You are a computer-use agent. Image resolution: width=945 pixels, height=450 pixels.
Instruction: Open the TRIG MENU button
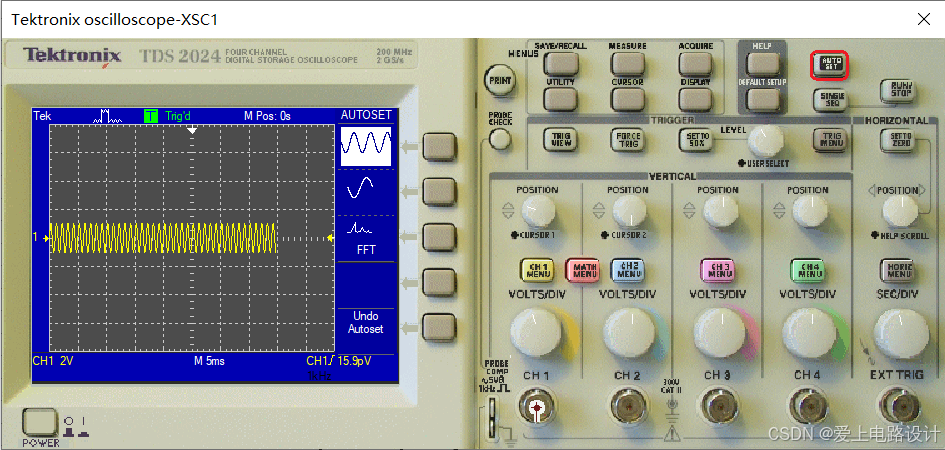pos(831,140)
